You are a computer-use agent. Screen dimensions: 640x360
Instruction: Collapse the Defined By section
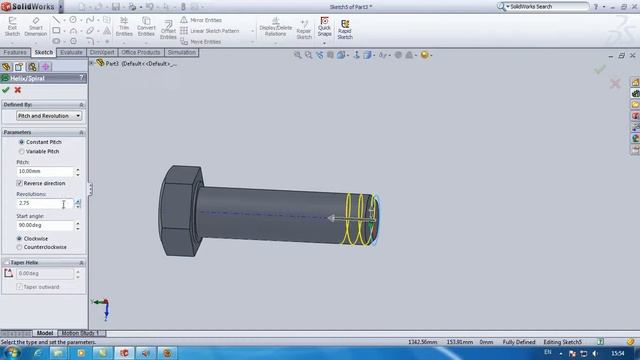pos(81,105)
